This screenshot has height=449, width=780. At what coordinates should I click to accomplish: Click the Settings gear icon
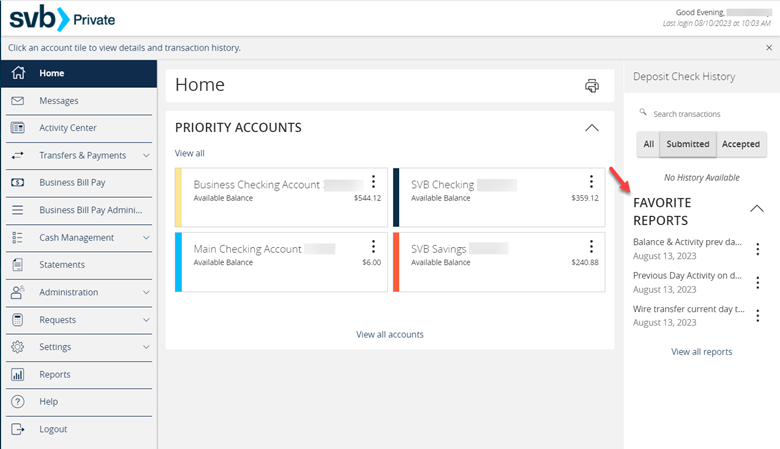pos(17,347)
